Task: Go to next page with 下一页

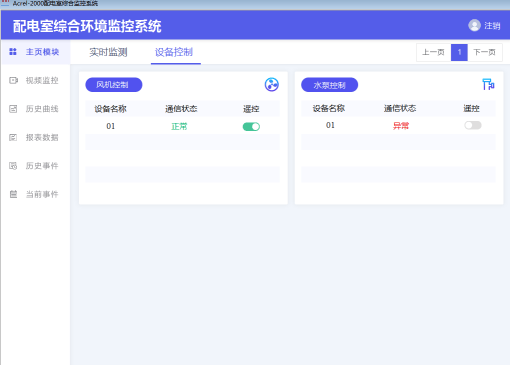Action: [485, 52]
